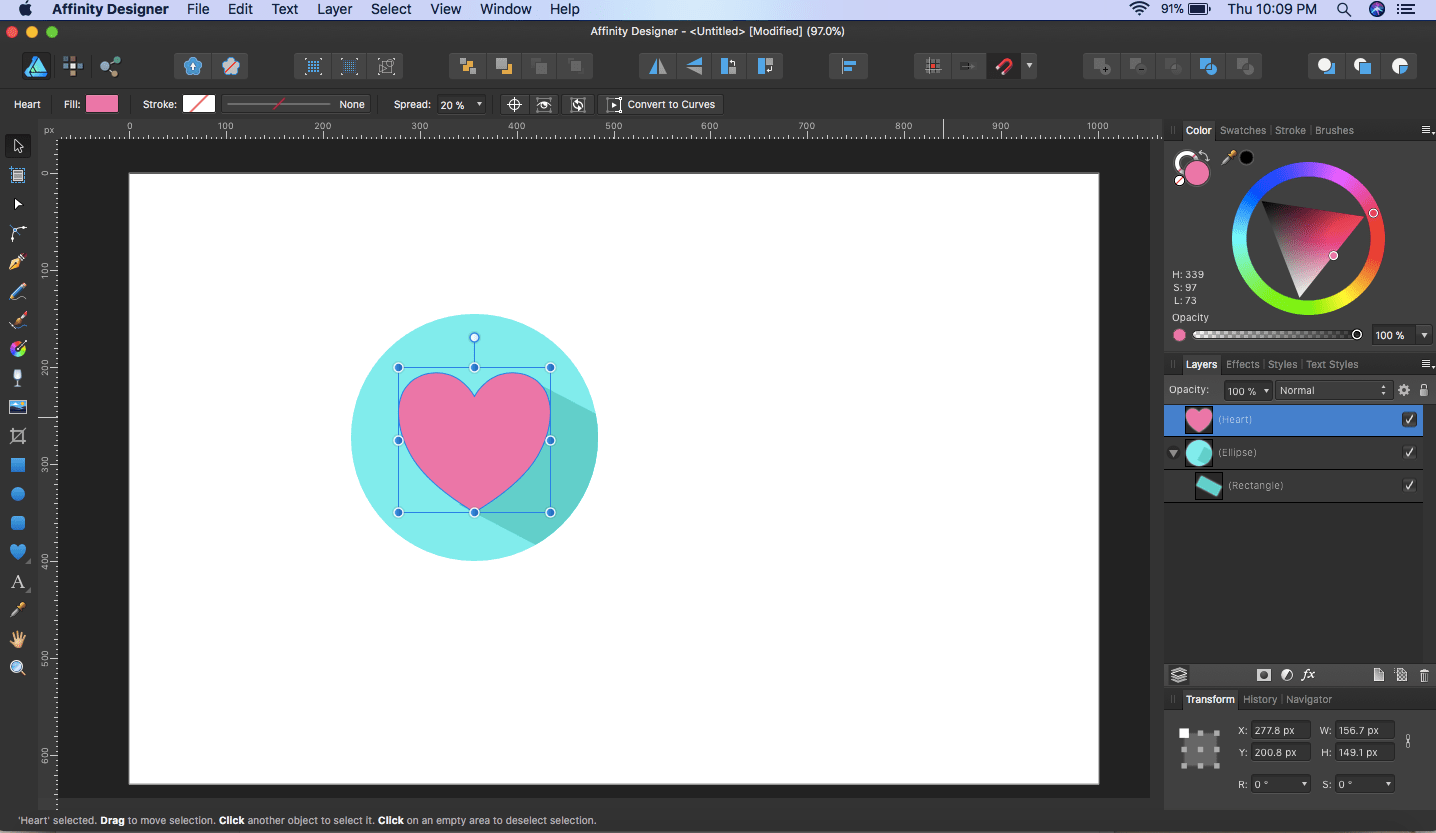Select the Pen tool in the toolbox
This screenshot has width=1436, height=833.
17,262
